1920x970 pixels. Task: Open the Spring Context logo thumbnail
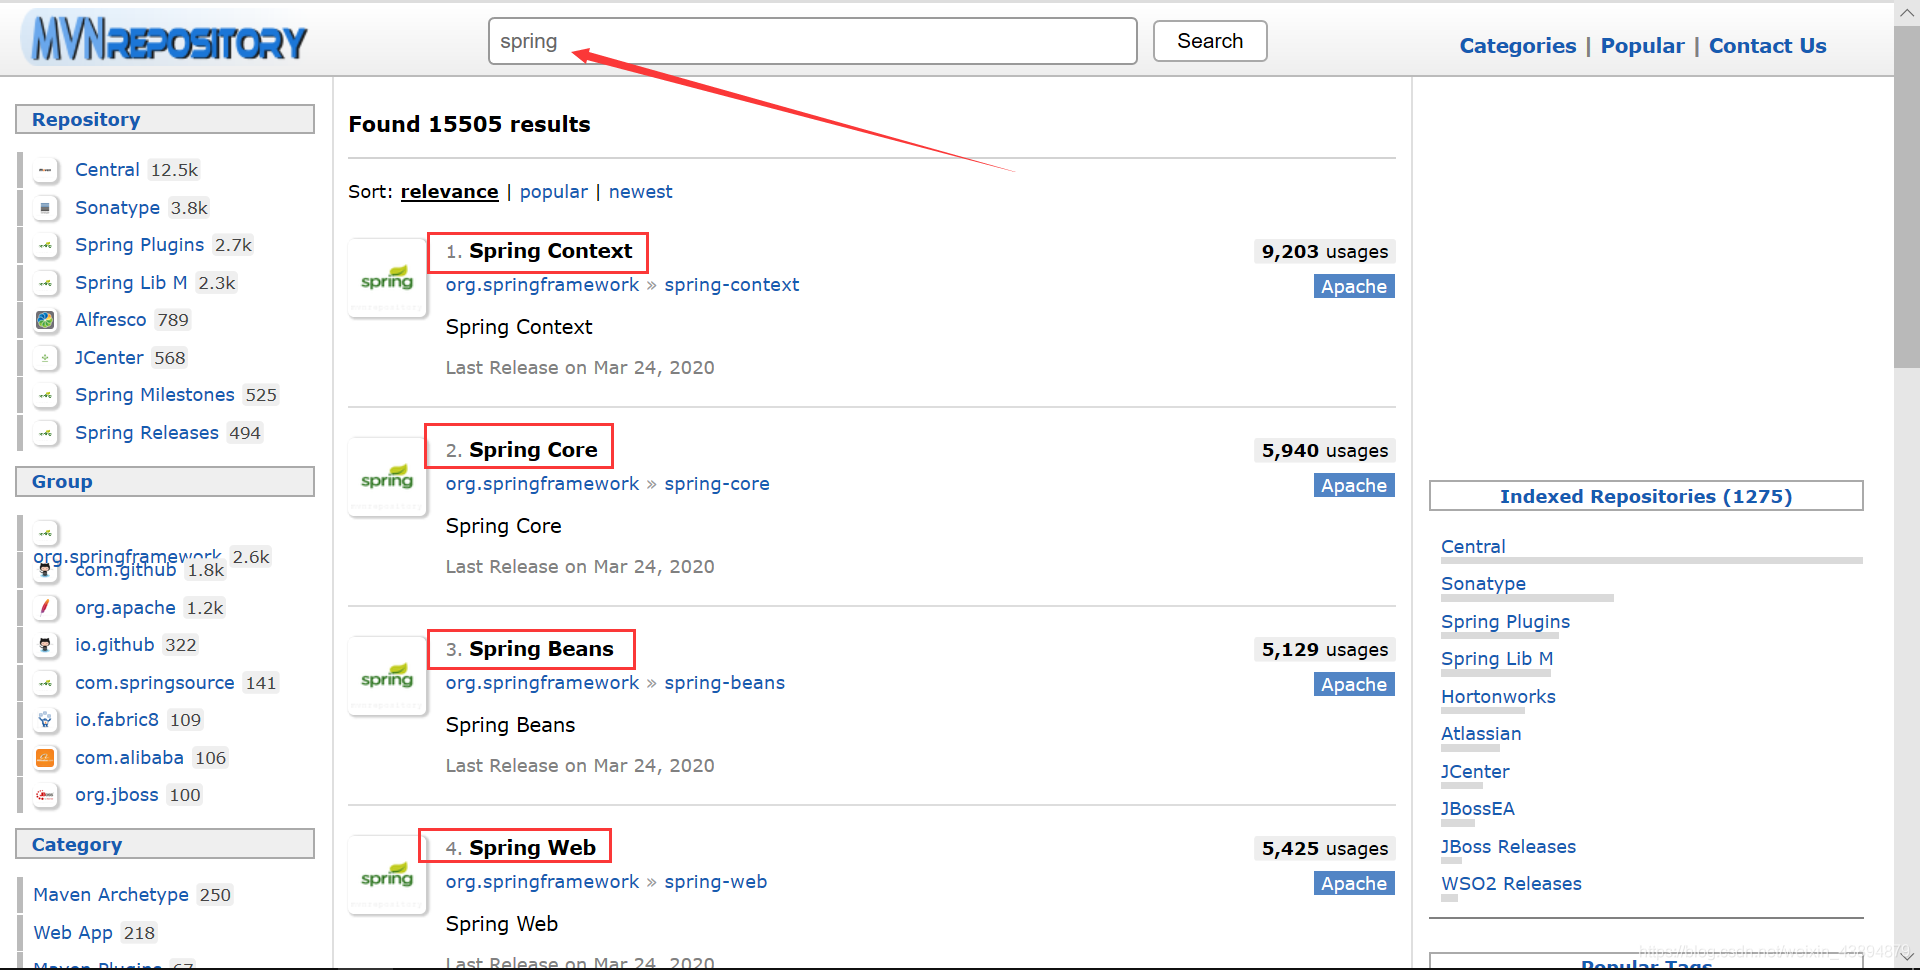click(387, 278)
